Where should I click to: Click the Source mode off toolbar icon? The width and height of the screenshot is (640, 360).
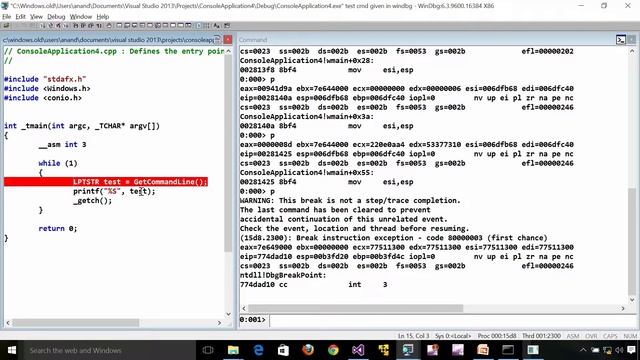(x=207, y=26)
